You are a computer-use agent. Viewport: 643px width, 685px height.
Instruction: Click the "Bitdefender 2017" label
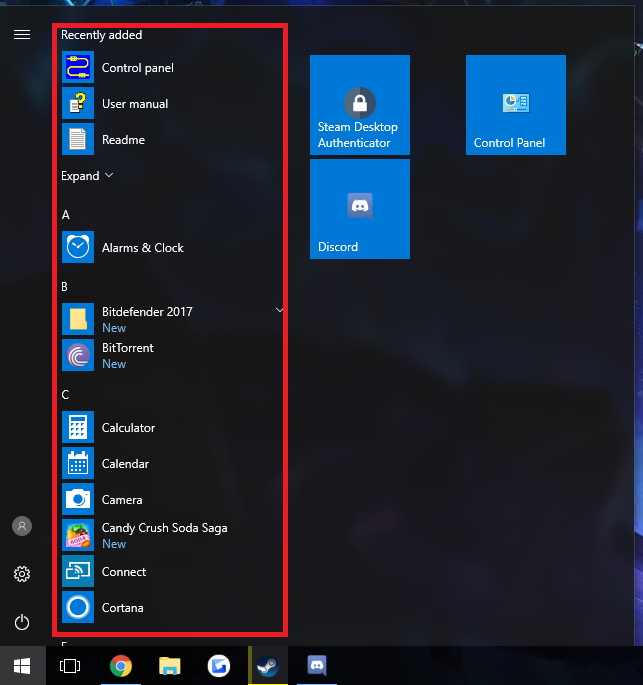147,311
